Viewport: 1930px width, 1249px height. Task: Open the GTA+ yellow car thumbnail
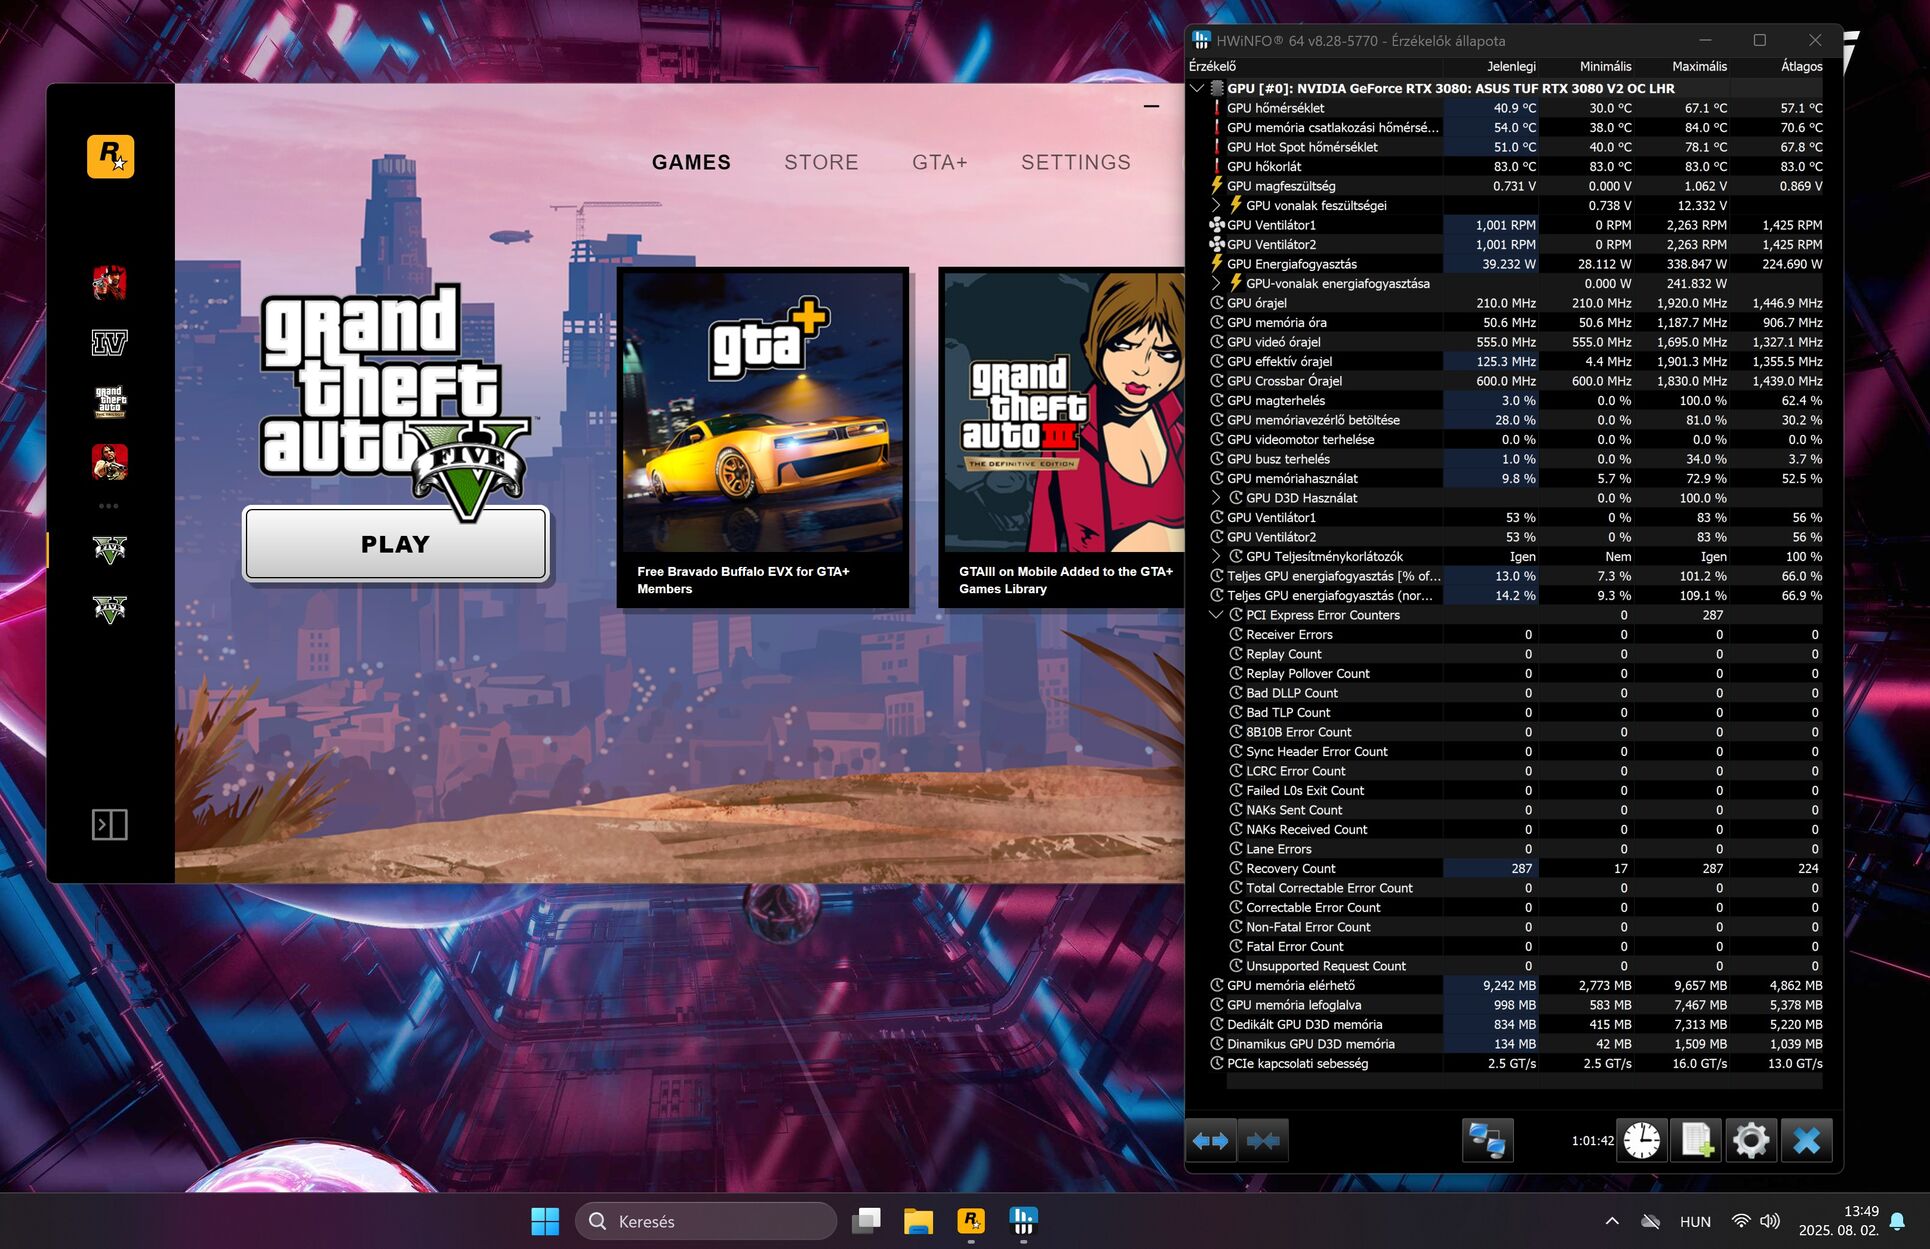tap(763, 412)
